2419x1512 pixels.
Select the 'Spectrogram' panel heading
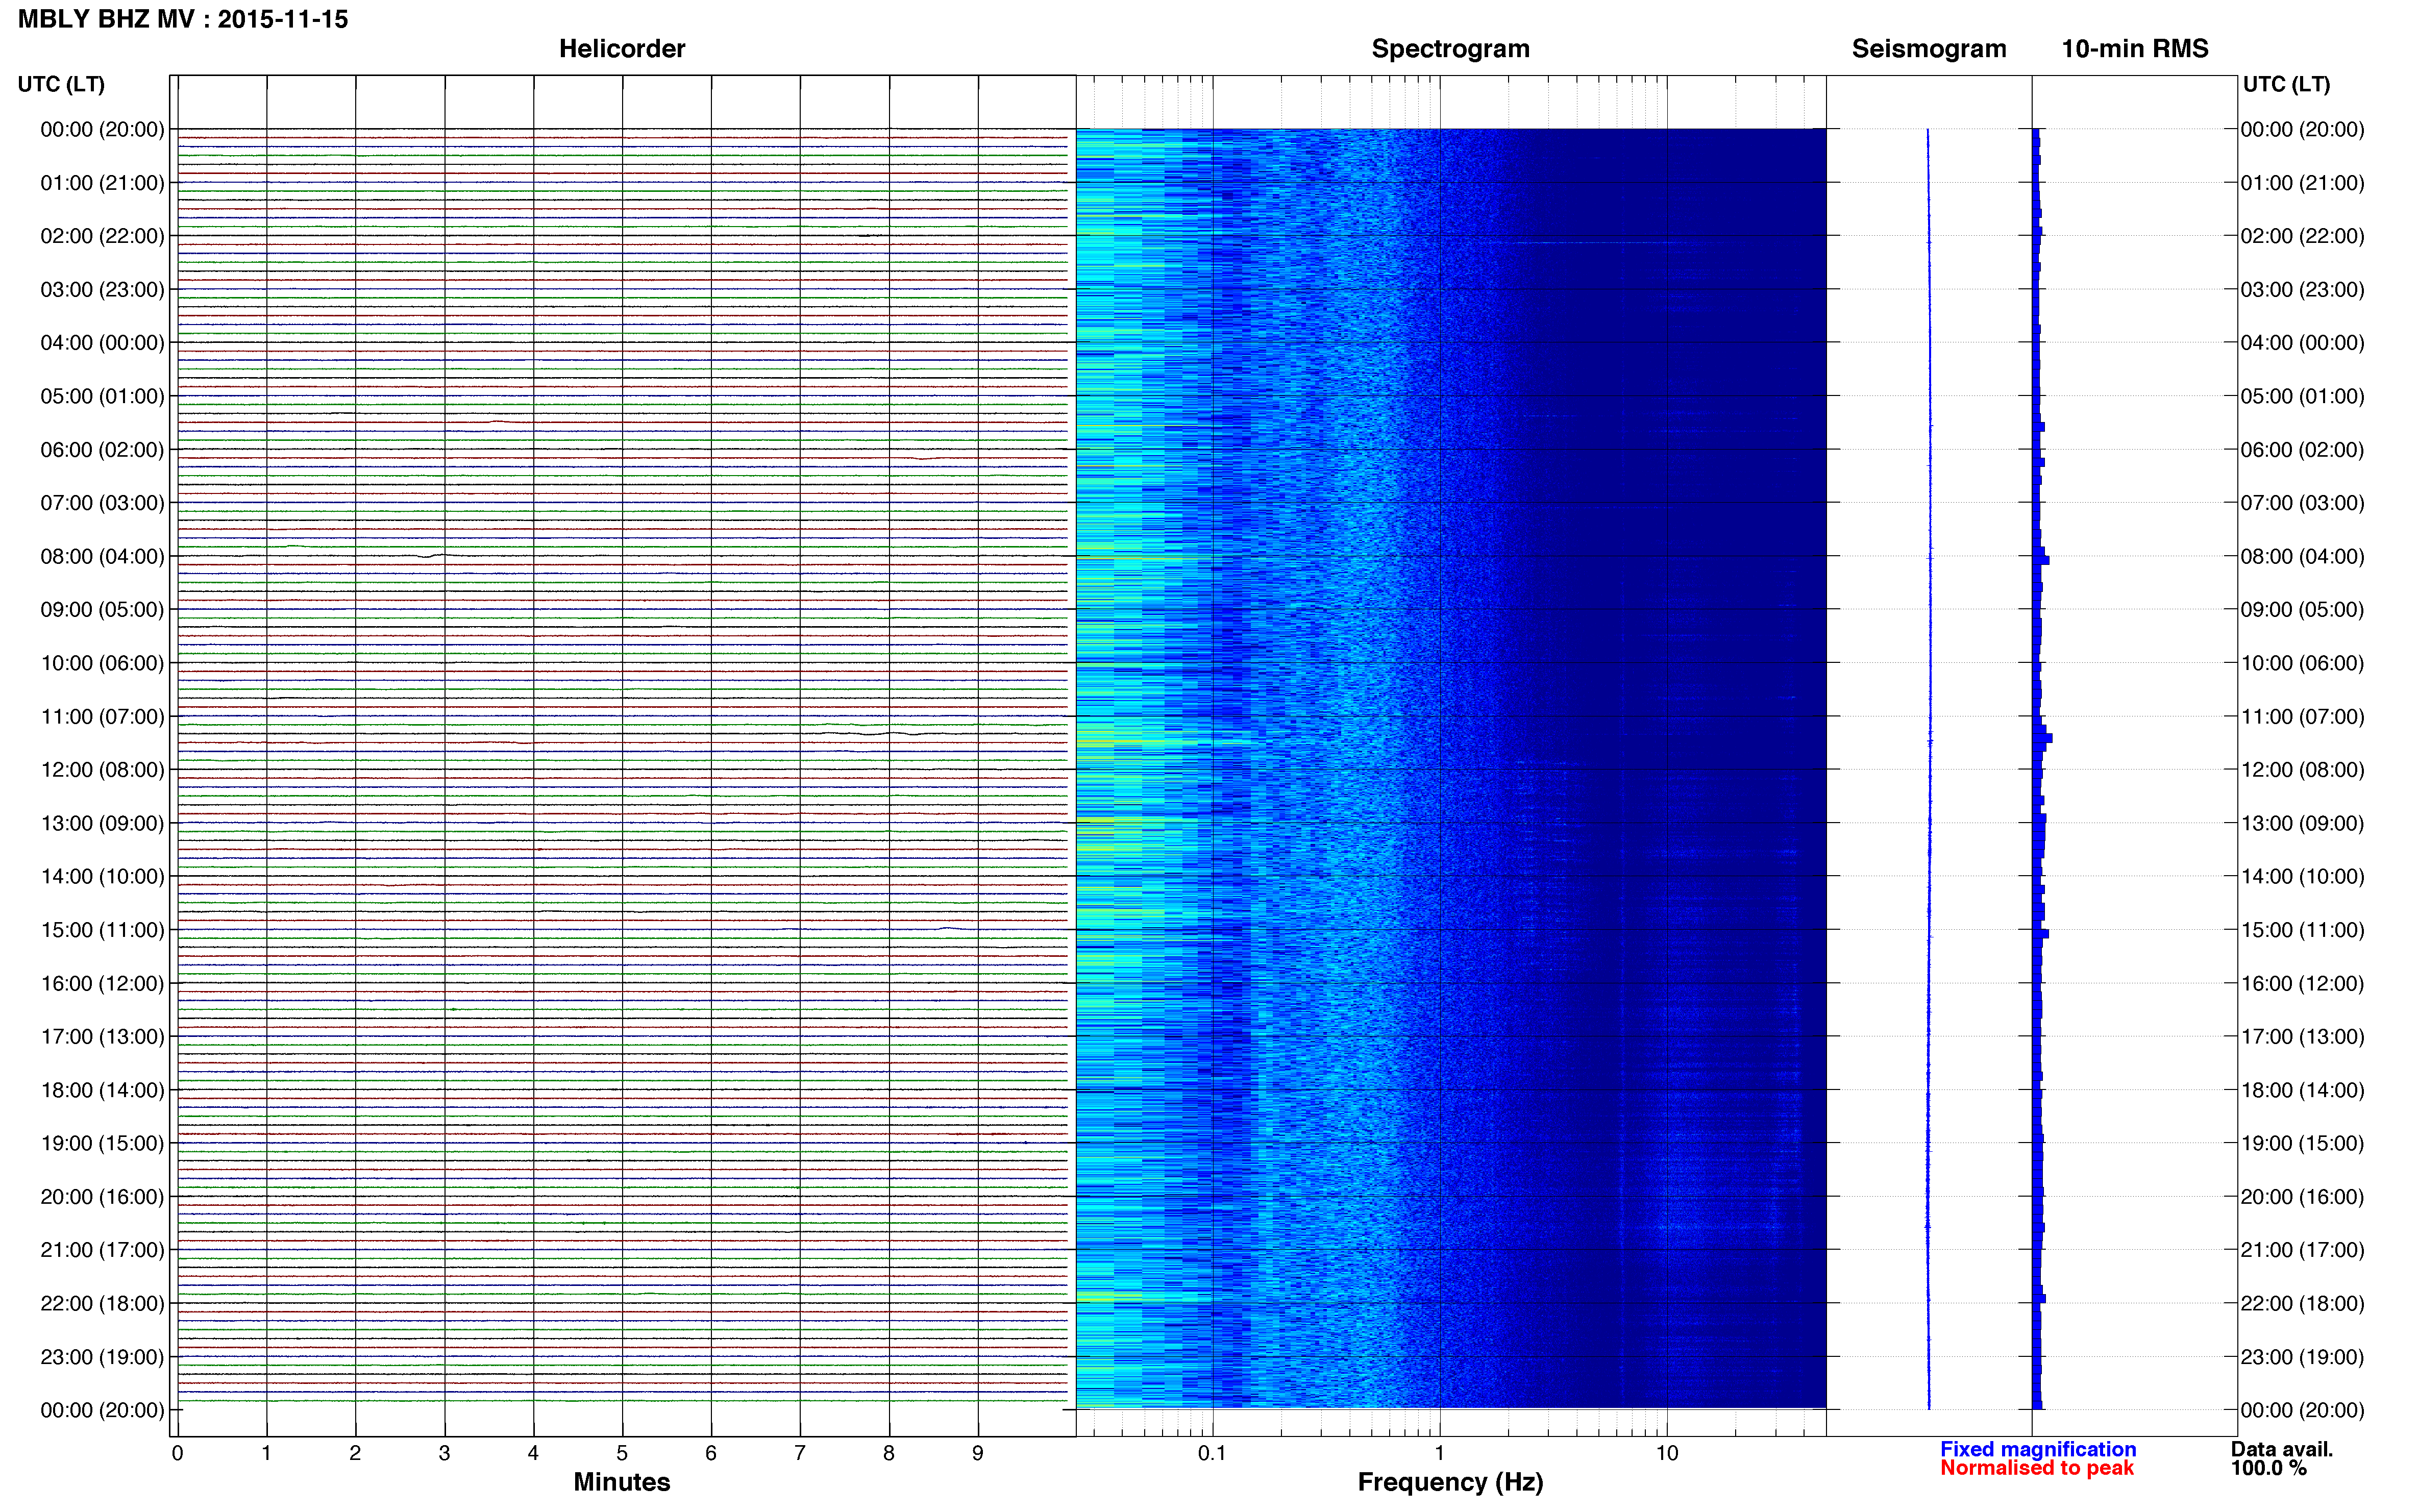tap(1450, 49)
